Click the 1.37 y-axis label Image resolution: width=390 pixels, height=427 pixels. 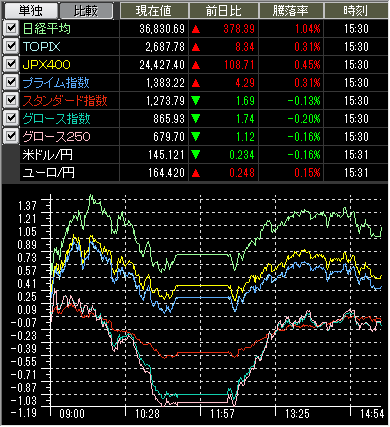point(26,206)
